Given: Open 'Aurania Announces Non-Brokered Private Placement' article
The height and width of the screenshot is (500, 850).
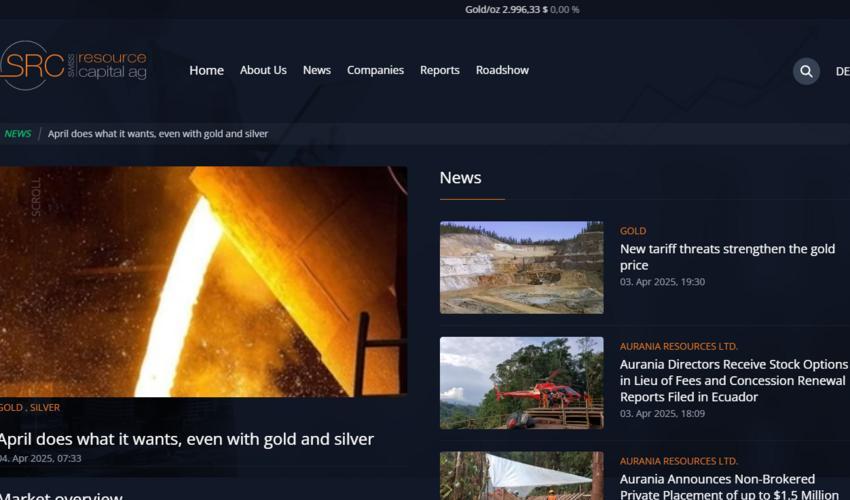Looking at the screenshot, I should pos(729,486).
